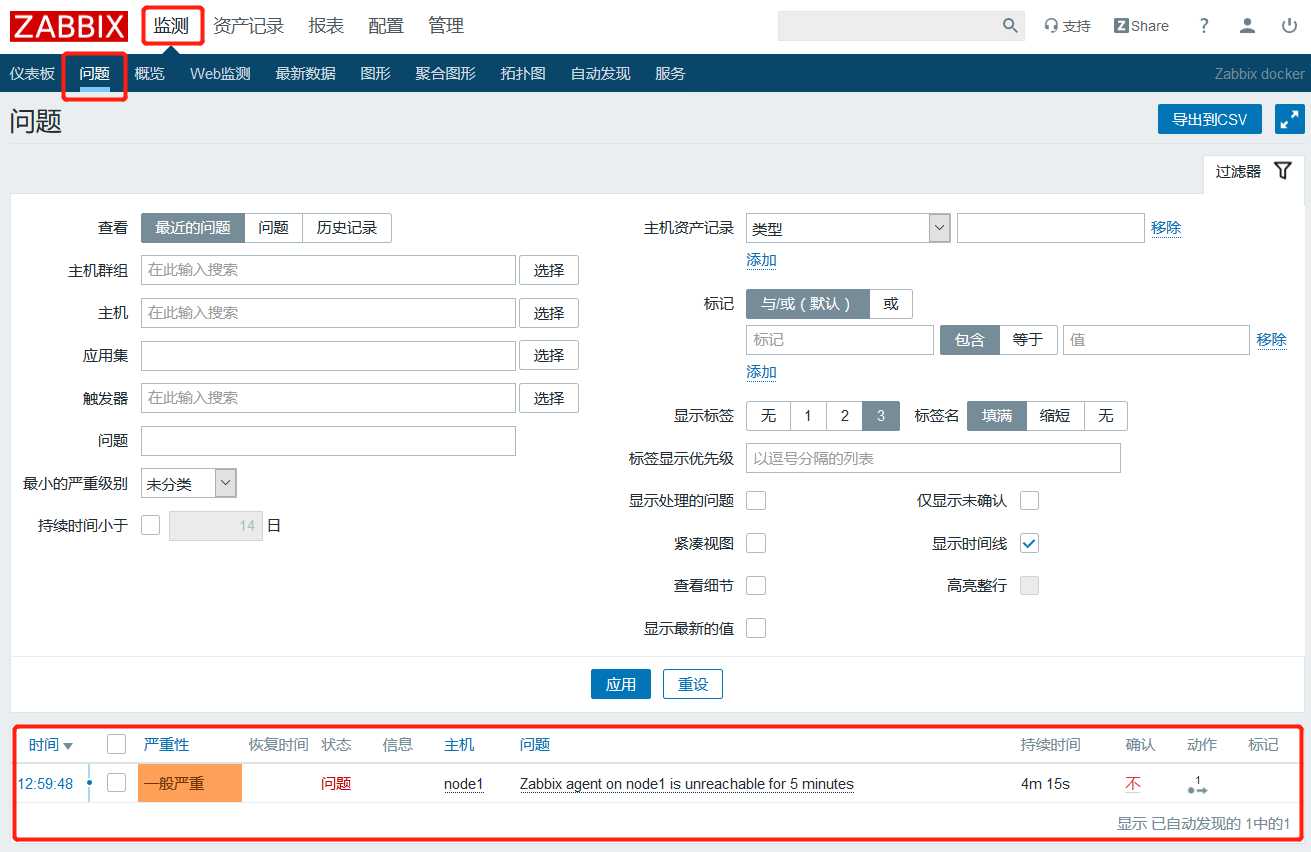
Task: Select 或 tag operator
Action: tap(891, 303)
